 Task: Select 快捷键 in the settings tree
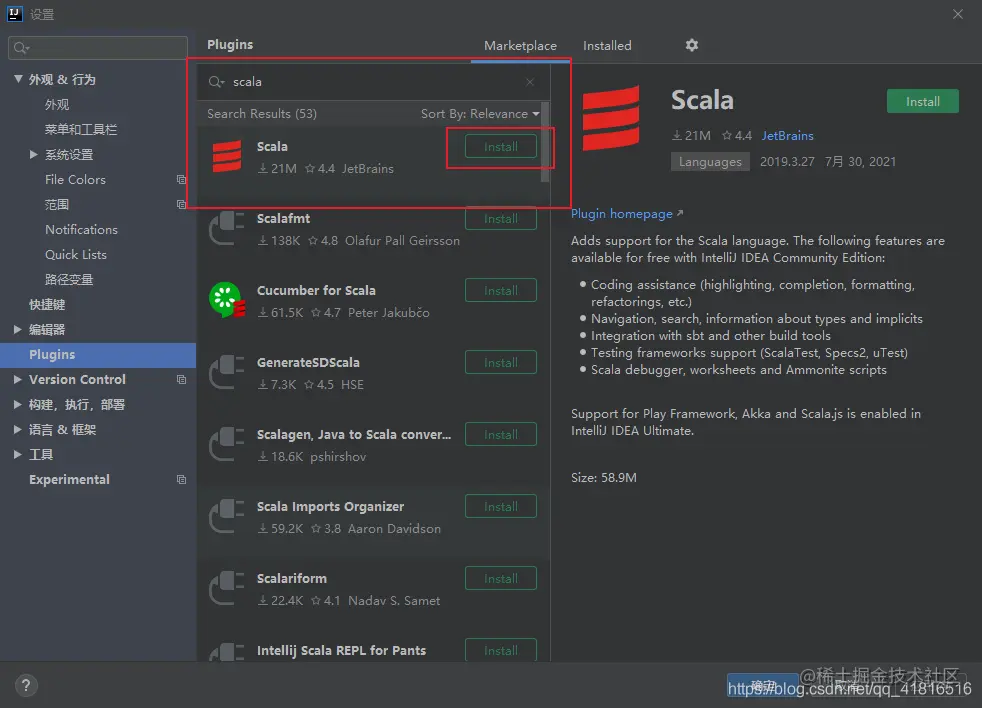tap(47, 305)
